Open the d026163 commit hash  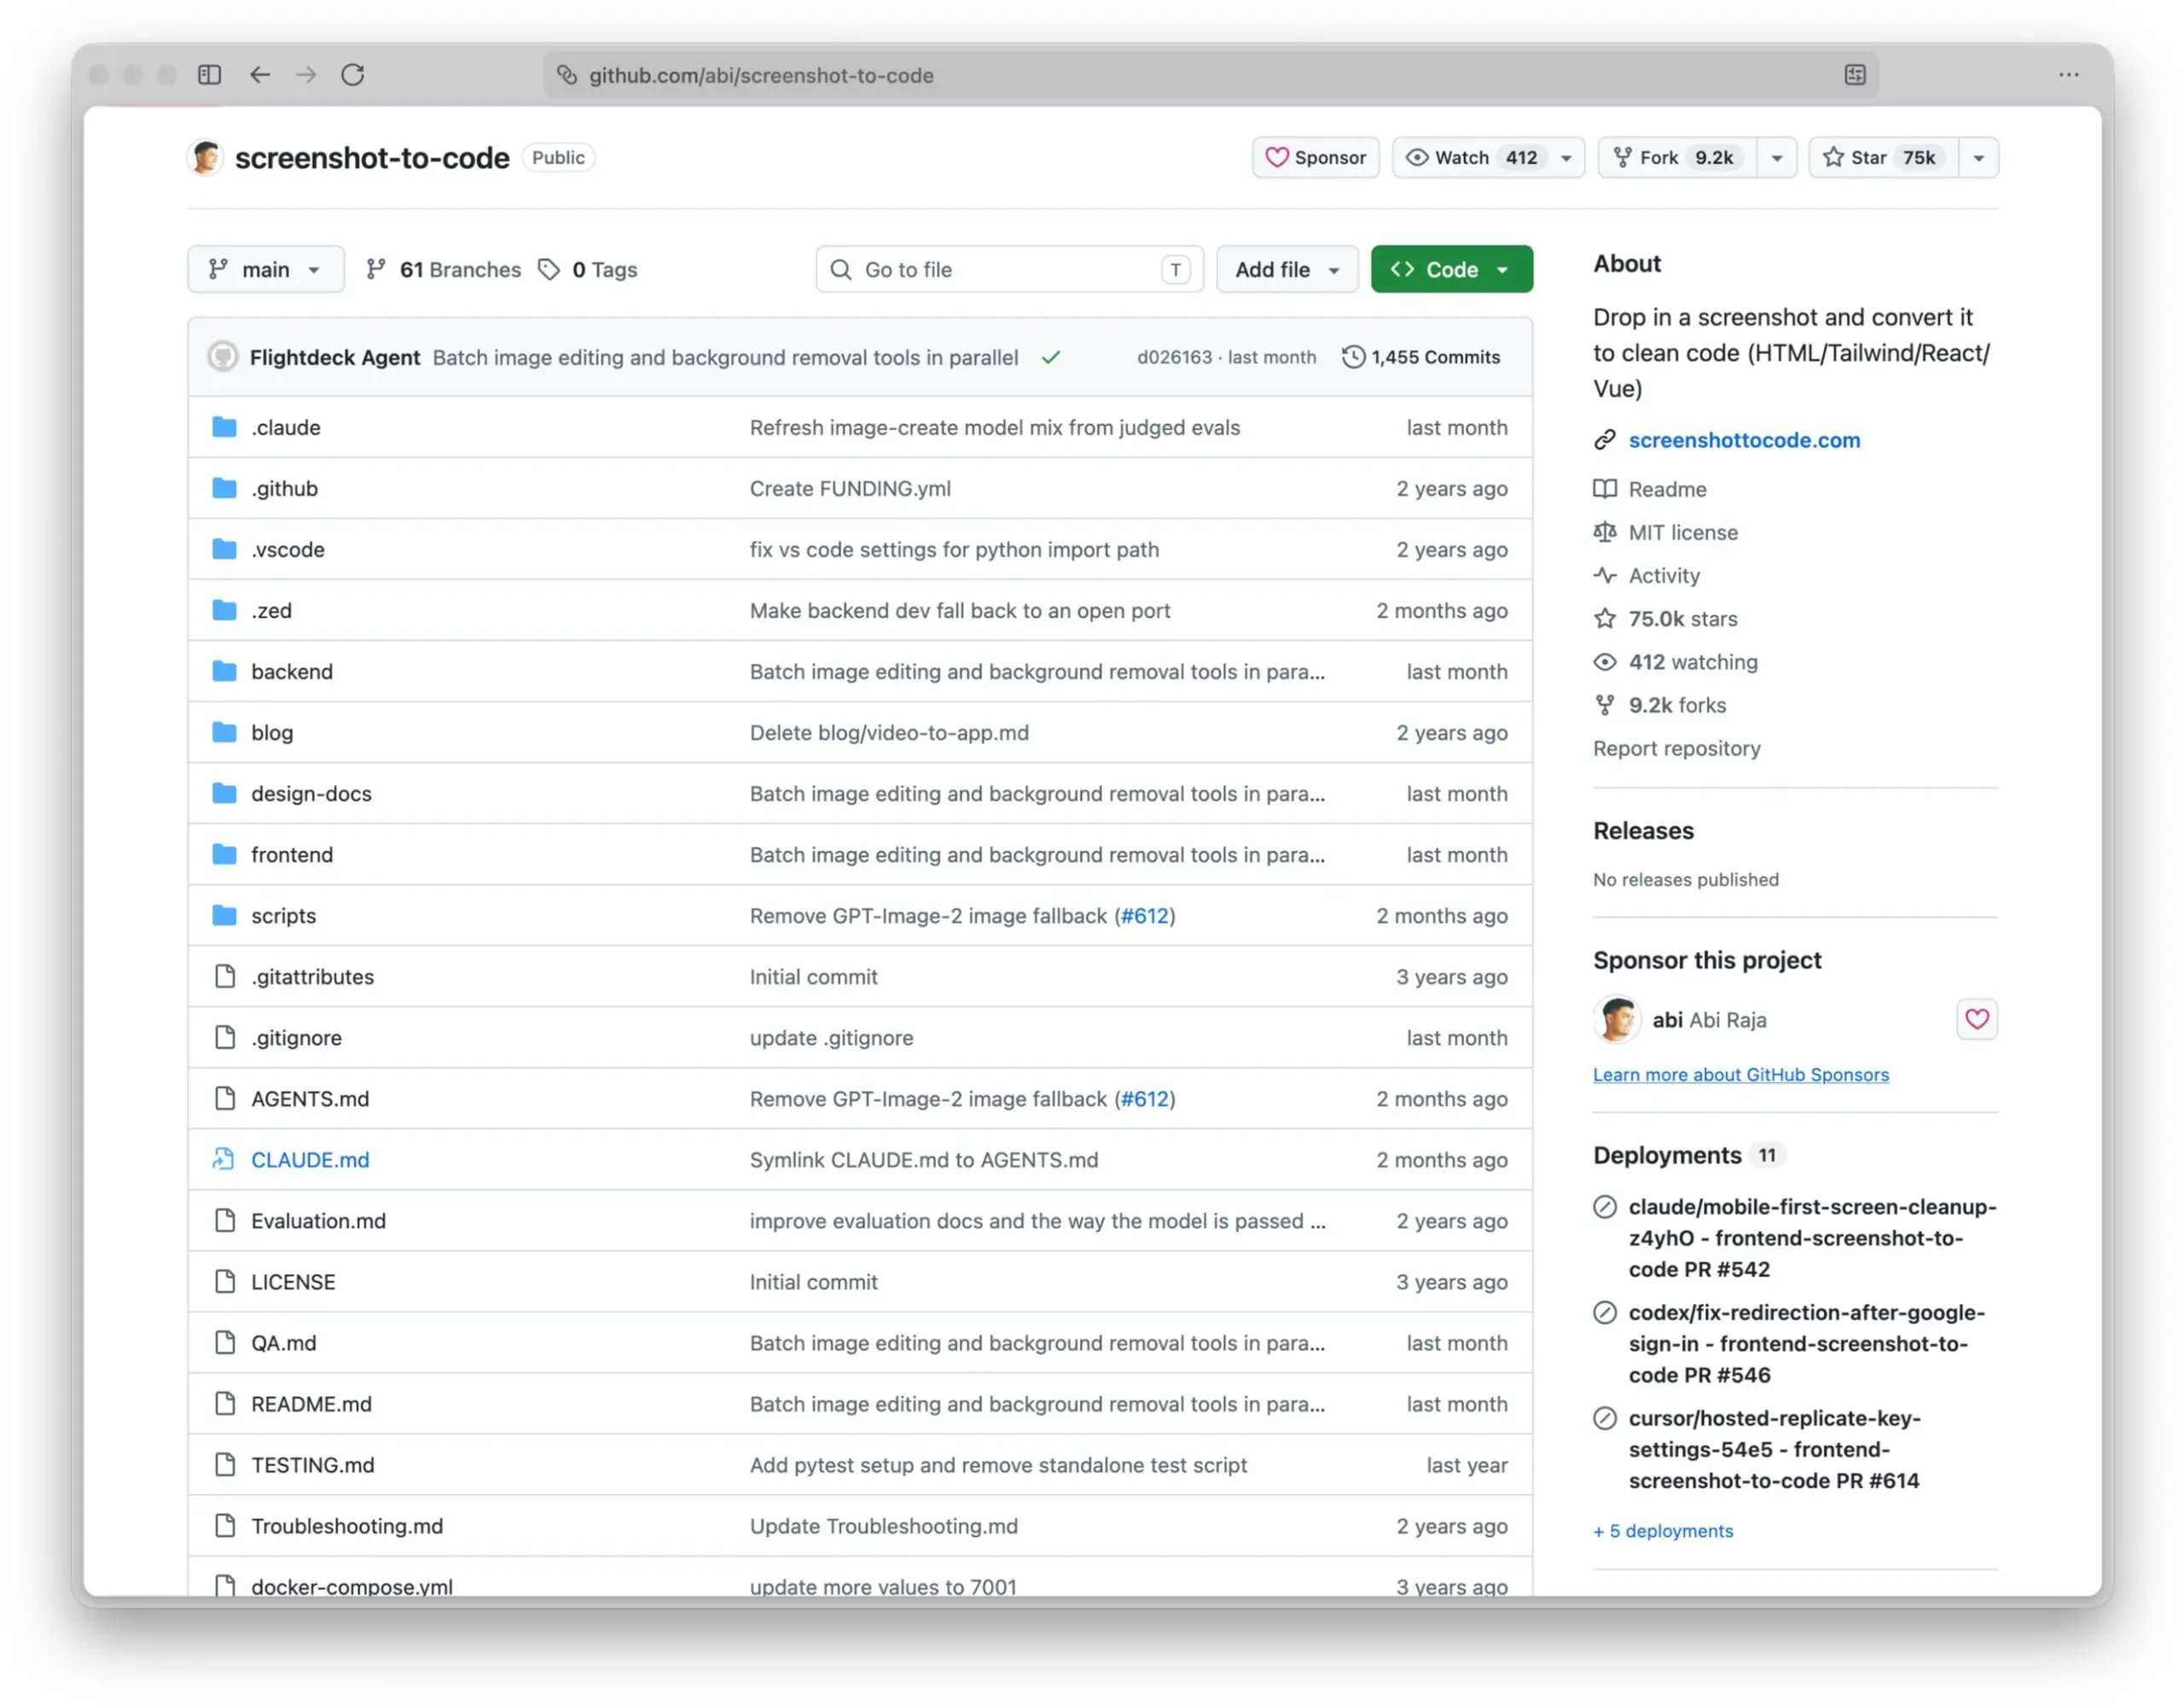(x=1174, y=357)
